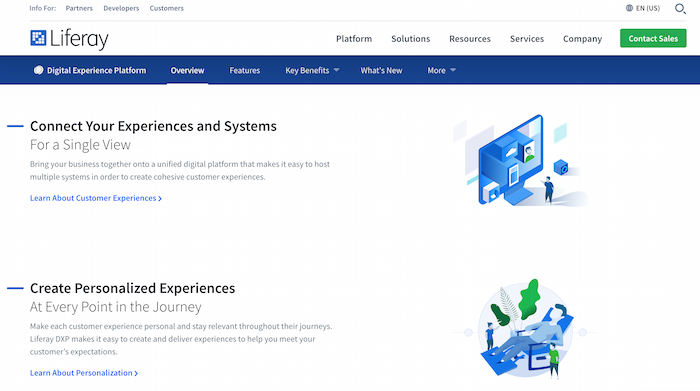The width and height of the screenshot is (700, 391).
Task: Click the Partners link
Action: pyautogui.click(x=79, y=8)
